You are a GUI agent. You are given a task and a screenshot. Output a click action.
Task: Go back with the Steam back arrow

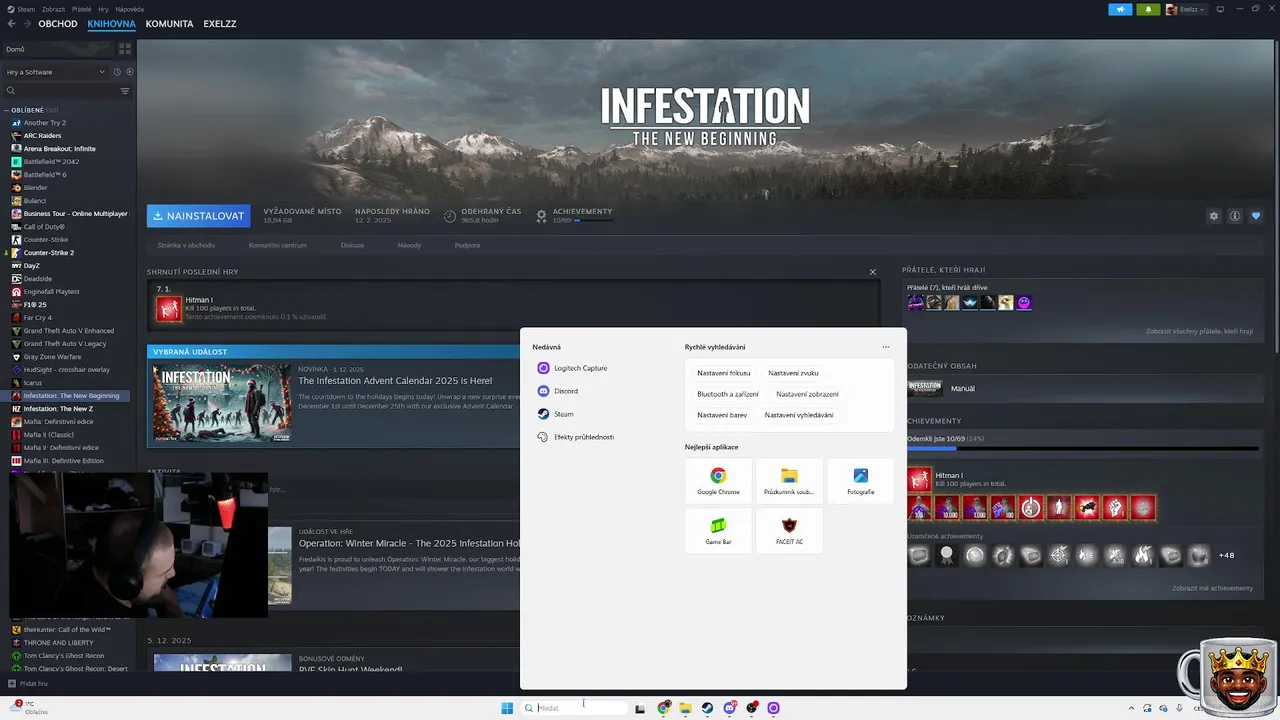pyautogui.click(x=11, y=23)
